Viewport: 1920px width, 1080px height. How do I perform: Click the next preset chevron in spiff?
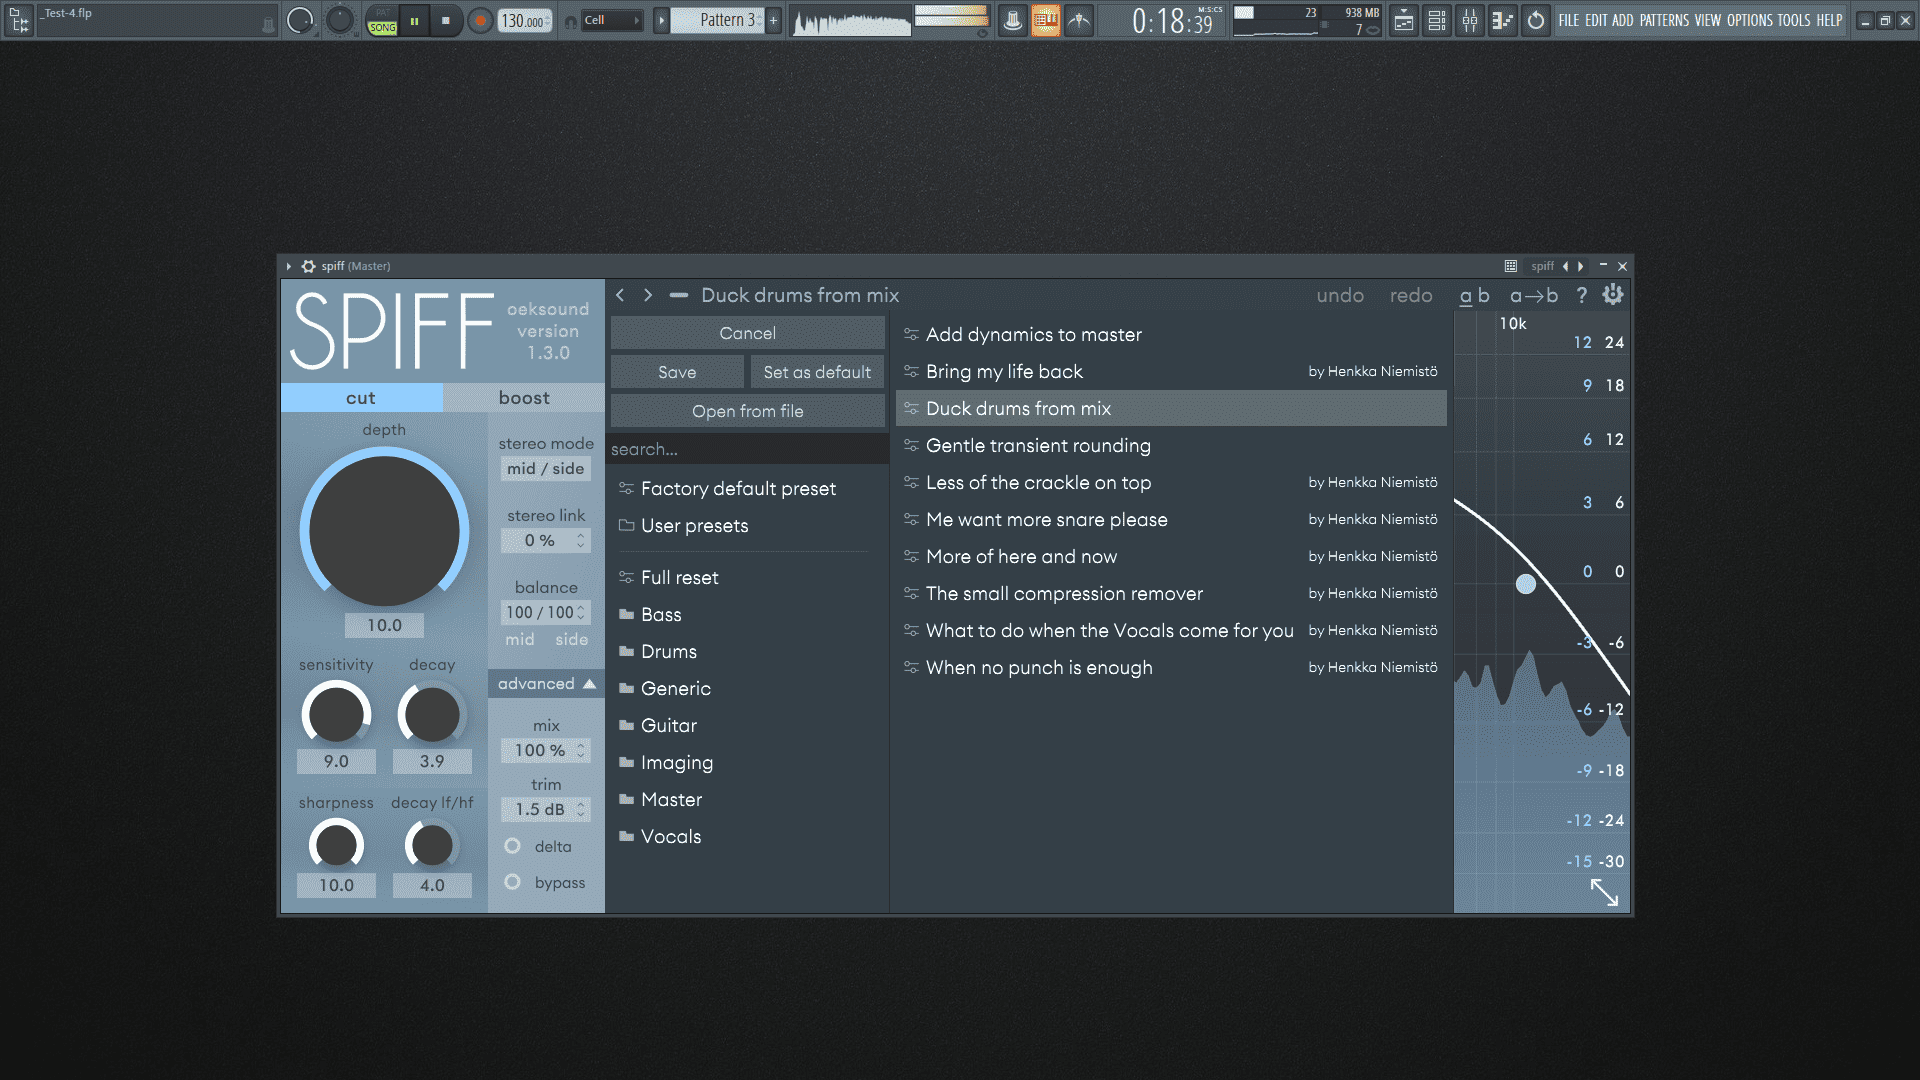pos(648,295)
